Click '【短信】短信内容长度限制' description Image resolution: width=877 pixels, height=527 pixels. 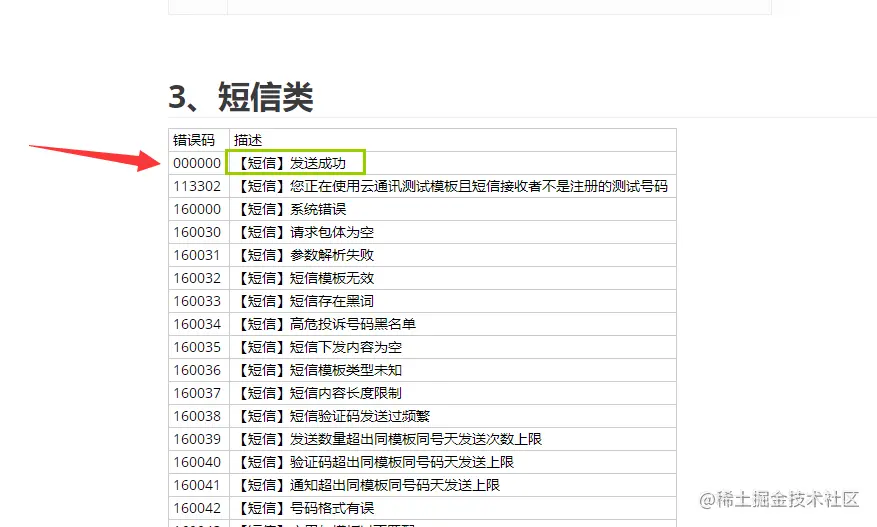coord(318,393)
